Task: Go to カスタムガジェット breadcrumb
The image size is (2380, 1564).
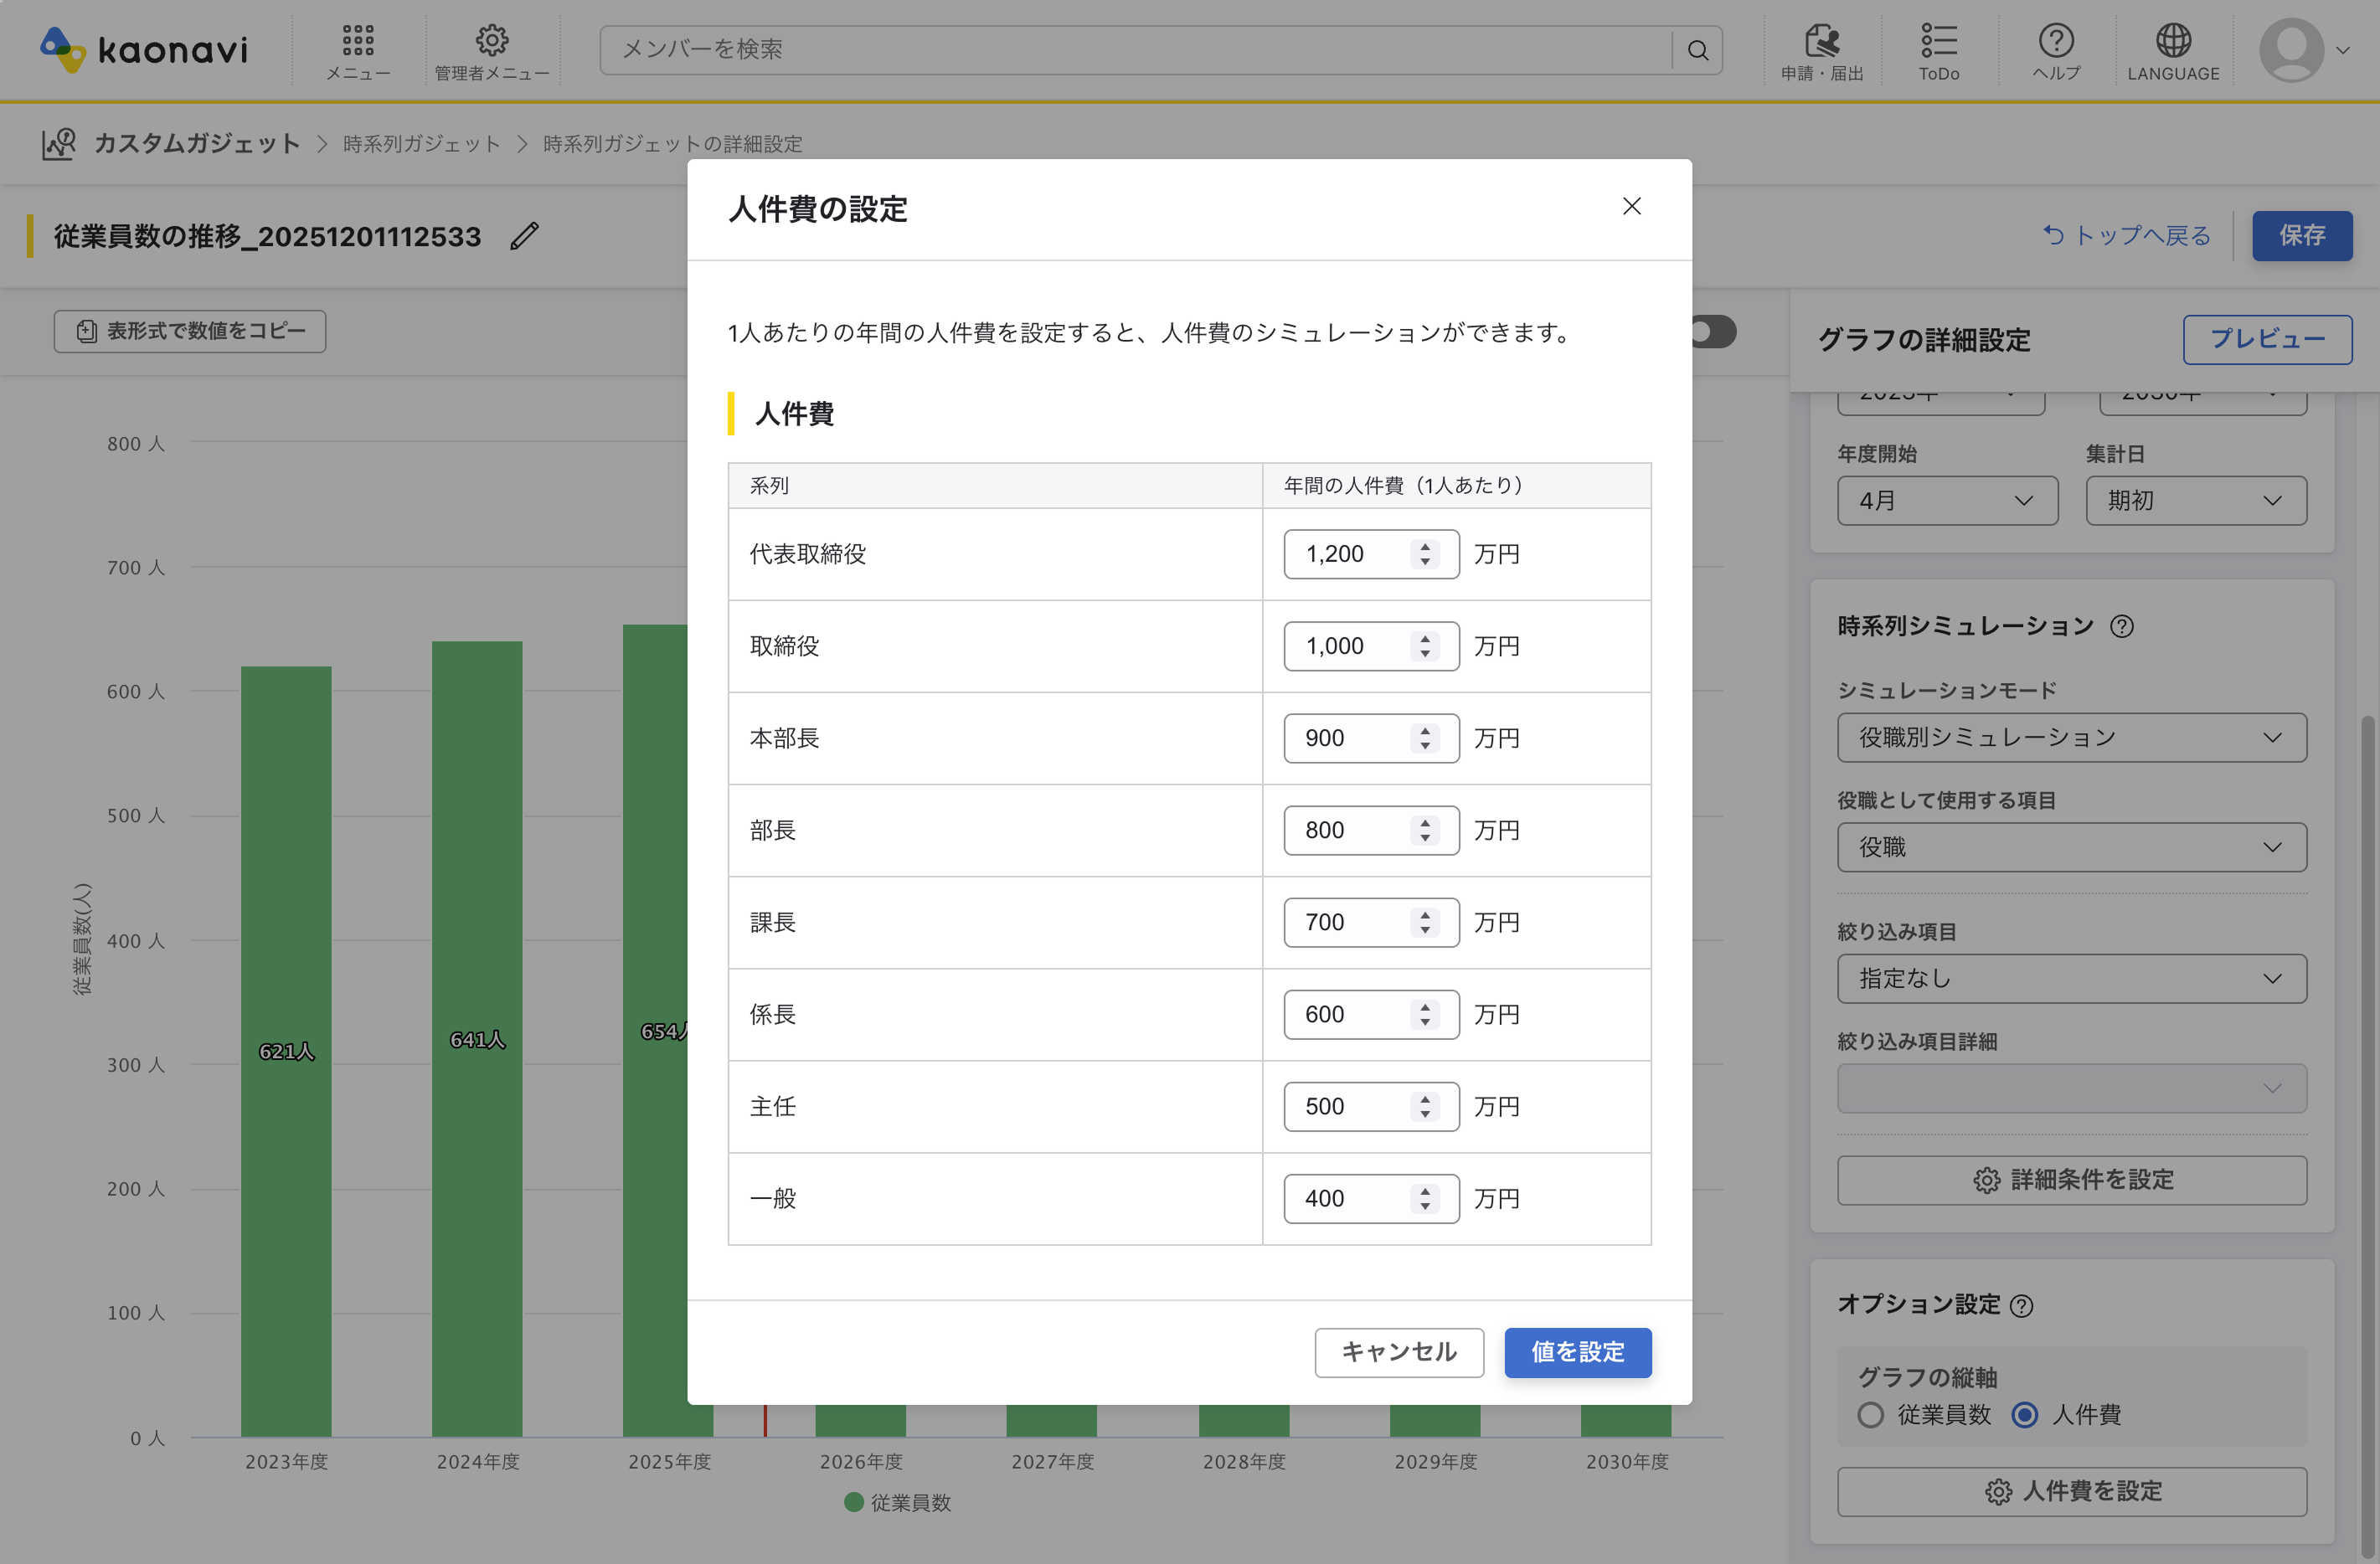Action: [x=197, y=144]
